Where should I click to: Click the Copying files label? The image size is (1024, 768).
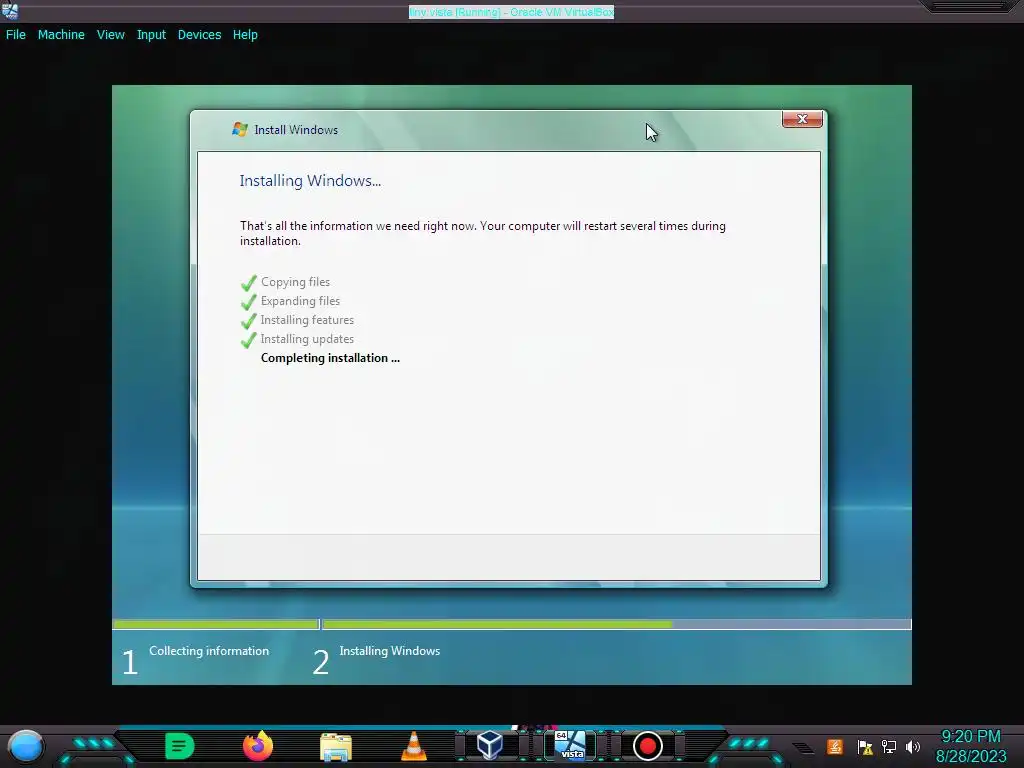[x=295, y=282]
